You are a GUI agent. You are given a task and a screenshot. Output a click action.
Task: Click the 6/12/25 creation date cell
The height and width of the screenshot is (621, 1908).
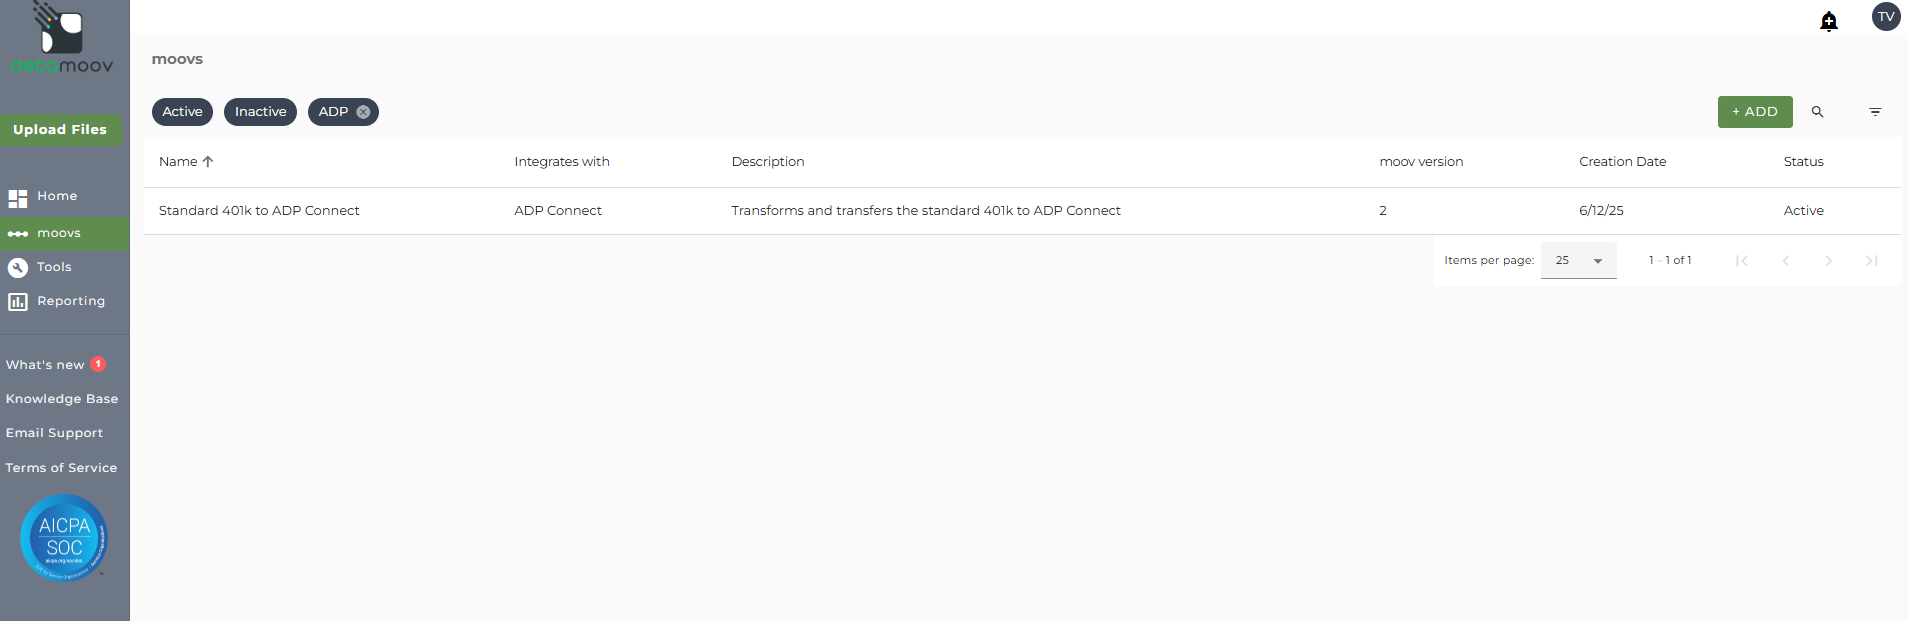(x=1602, y=211)
